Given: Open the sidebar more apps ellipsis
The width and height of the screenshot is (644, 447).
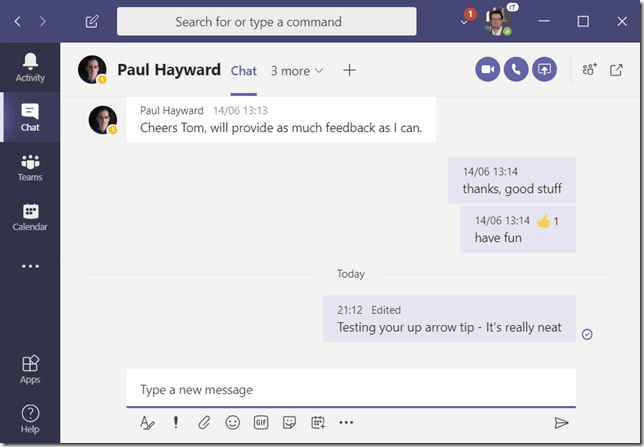Looking at the screenshot, I should point(30,266).
